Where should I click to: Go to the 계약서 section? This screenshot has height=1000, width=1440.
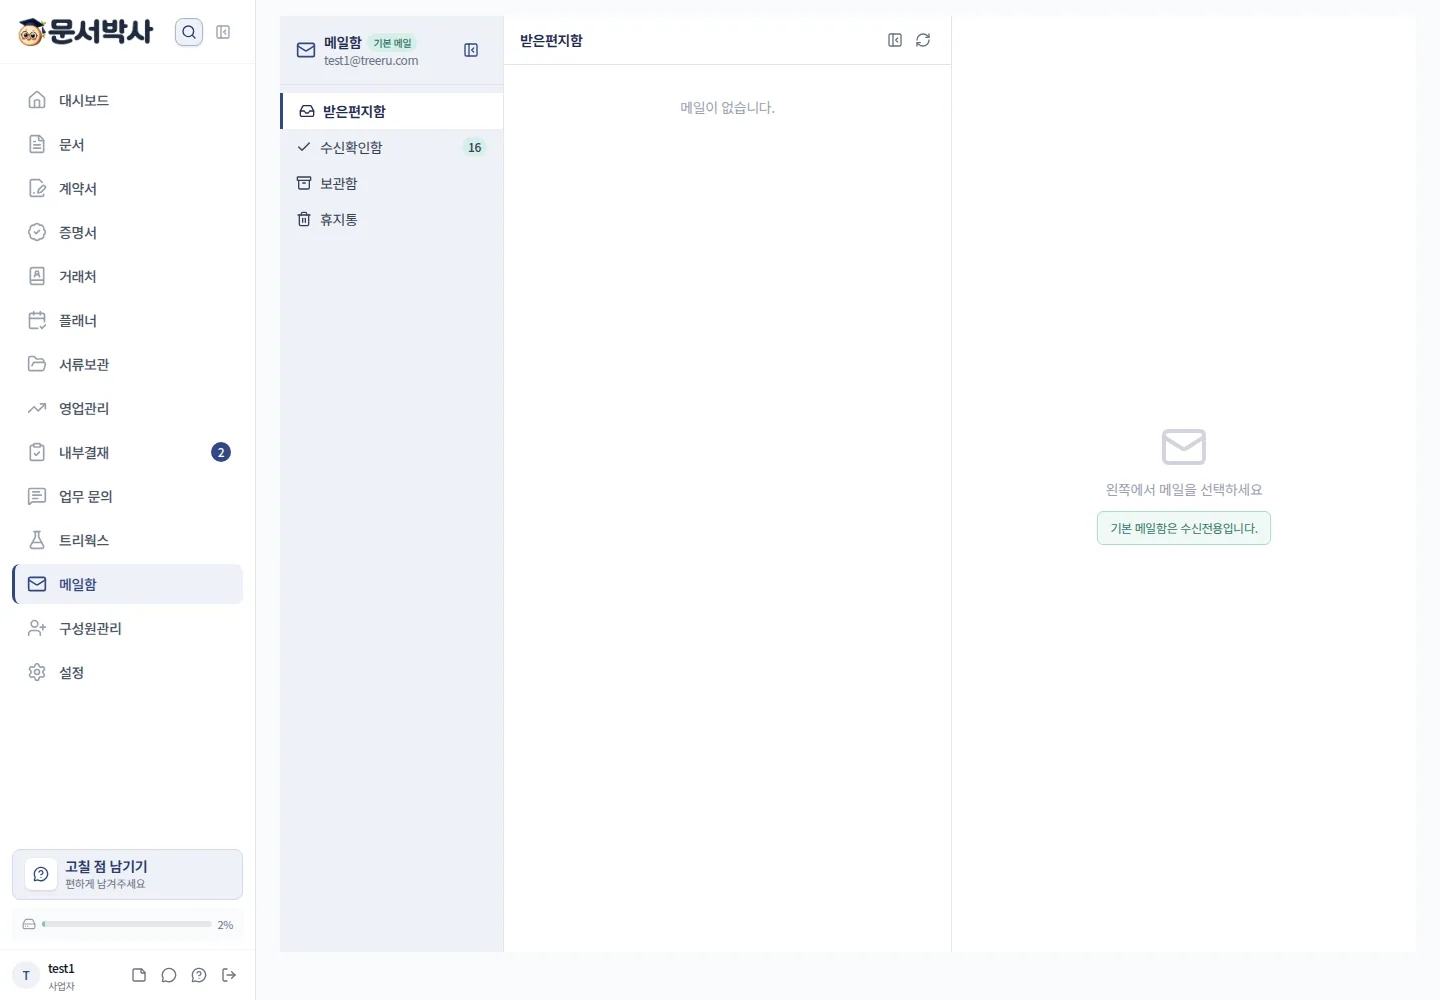coord(127,188)
